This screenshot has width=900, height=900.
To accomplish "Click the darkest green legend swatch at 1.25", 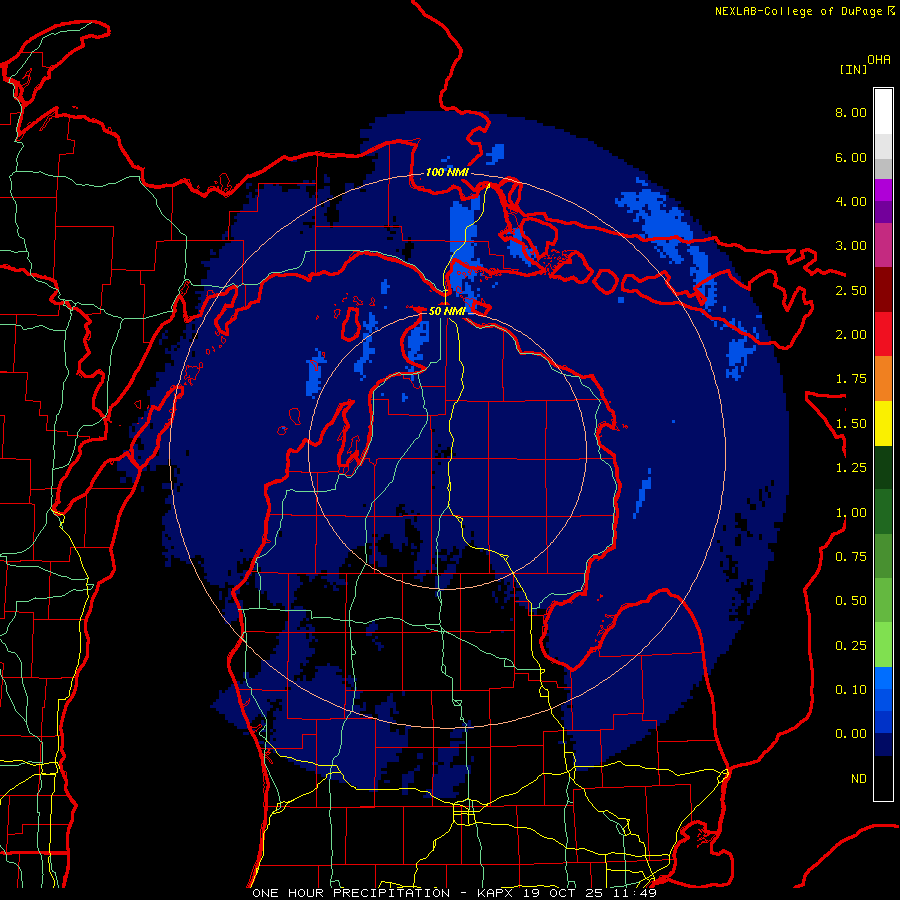I will click(x=883, y=467).
